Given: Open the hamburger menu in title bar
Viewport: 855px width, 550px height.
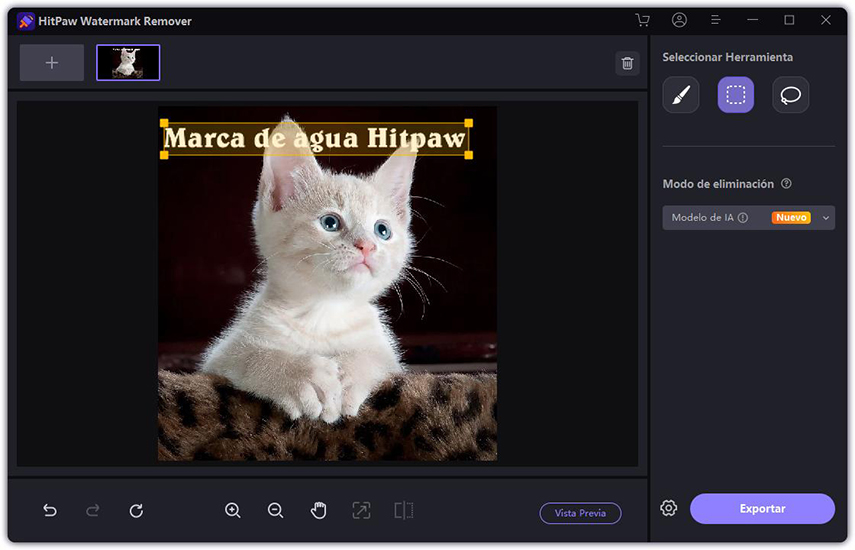Looking at the screenshot, I should click(x=716, y=20).
